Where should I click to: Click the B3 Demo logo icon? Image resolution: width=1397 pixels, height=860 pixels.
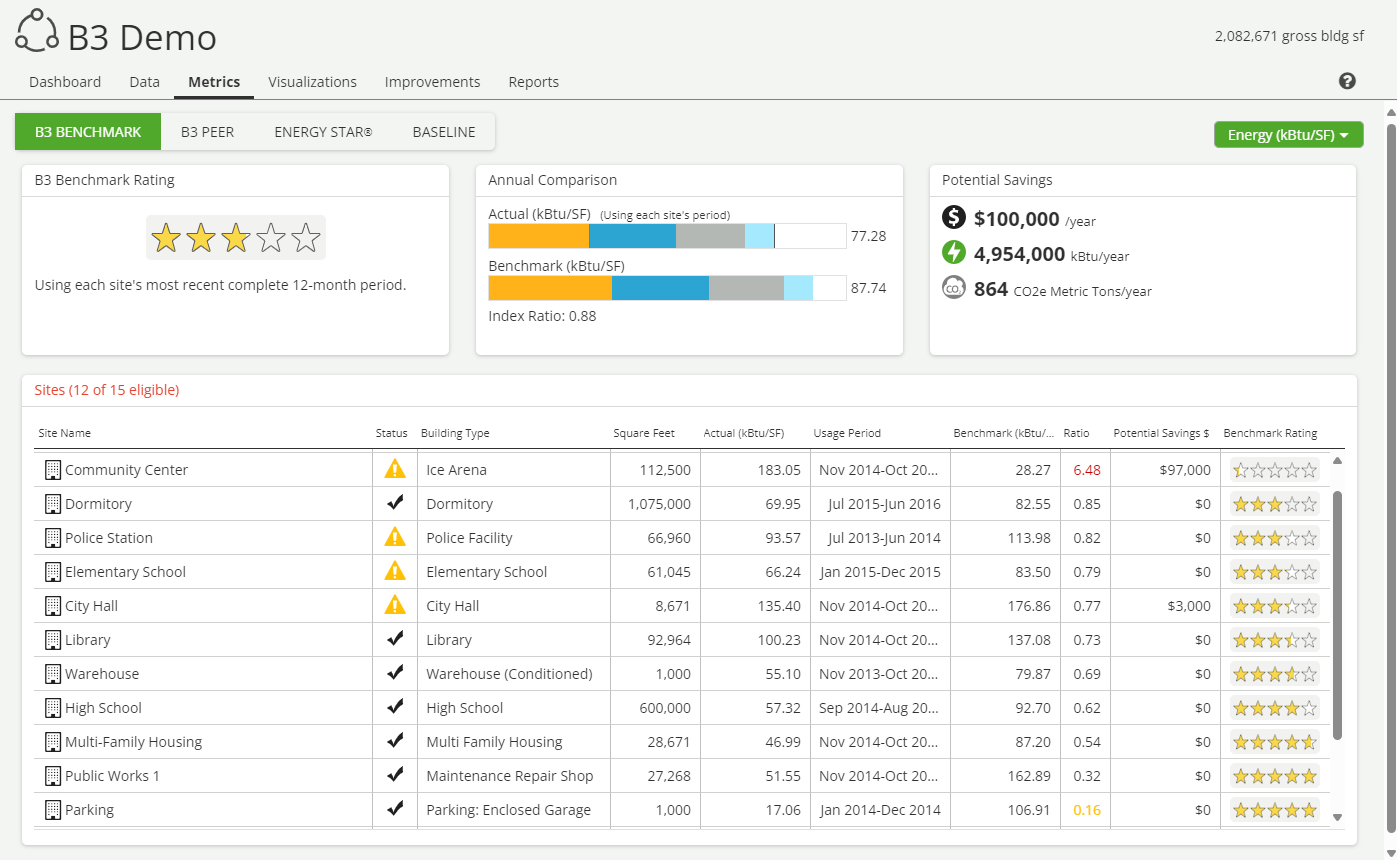tap(37, 30)
